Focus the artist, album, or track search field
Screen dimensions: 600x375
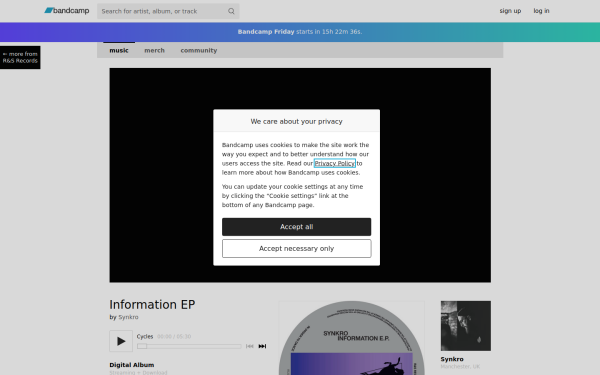tap(168, 11)
